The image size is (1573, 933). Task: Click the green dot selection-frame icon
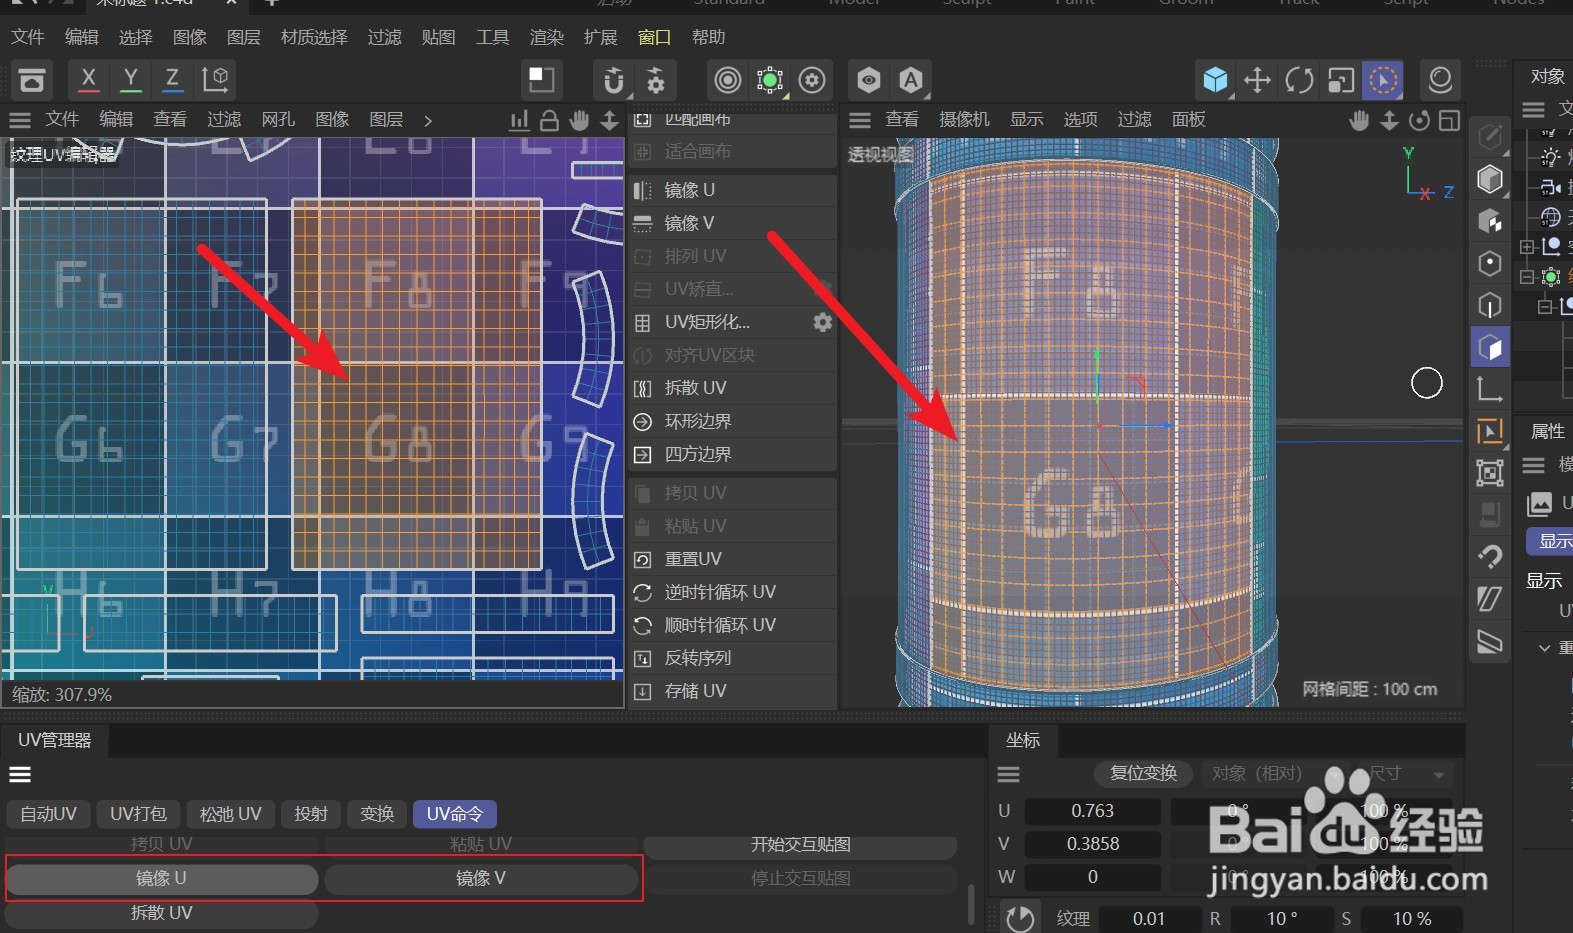[770, 80]
